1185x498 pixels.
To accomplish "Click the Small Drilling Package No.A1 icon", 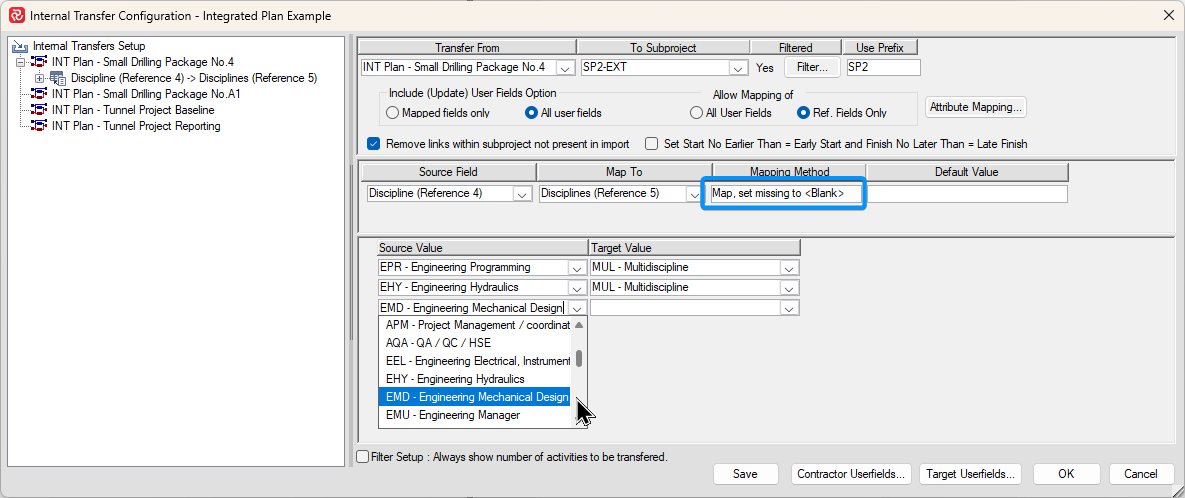I will pyautogui.click(x=39, y=94).
